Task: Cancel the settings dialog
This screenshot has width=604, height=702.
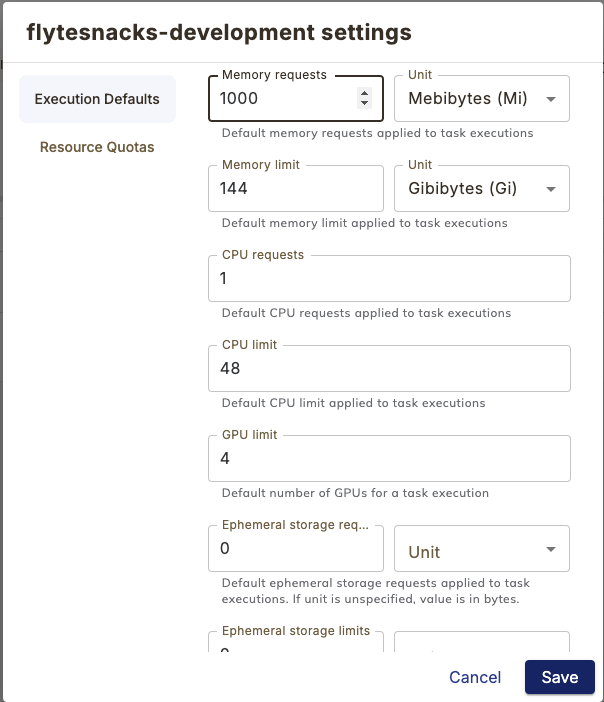Action: point(475,677)
